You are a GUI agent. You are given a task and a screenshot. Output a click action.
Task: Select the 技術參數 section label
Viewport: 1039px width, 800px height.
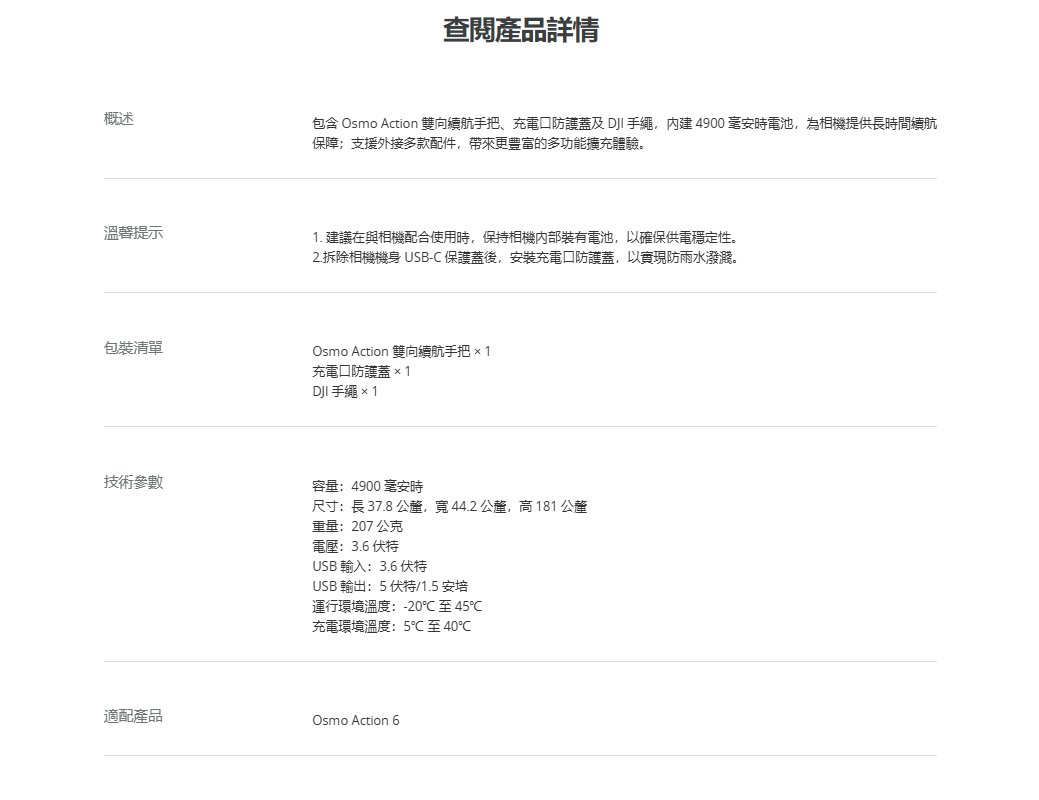pos(133,482)
